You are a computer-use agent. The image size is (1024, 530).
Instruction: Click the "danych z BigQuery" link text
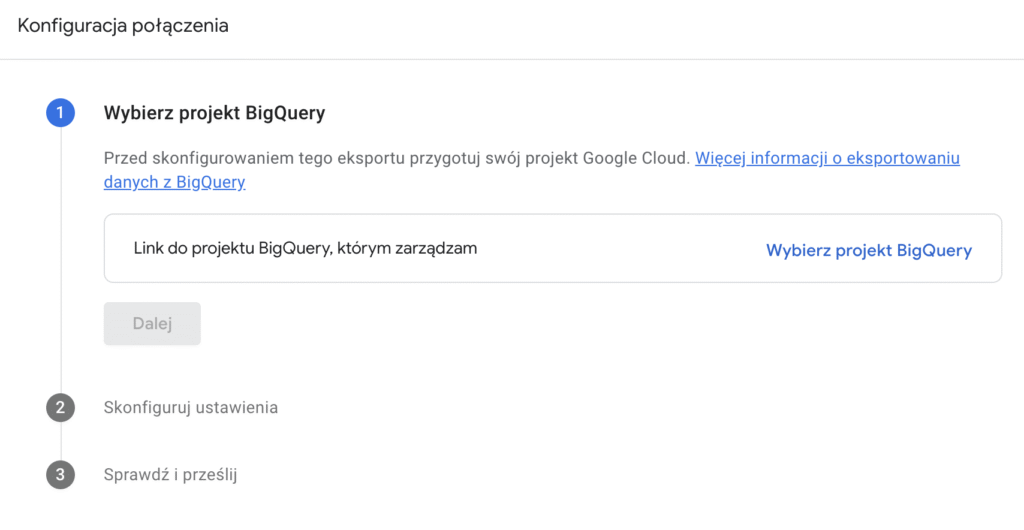(x=174, y=182)
